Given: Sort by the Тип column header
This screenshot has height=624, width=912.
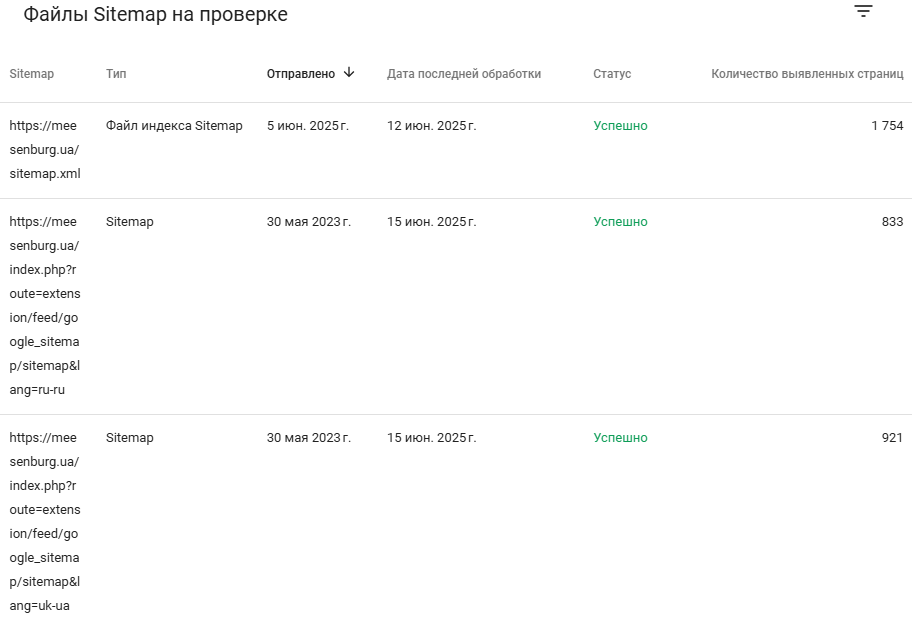Looking at the screenshot, I should tap(116, 74).
